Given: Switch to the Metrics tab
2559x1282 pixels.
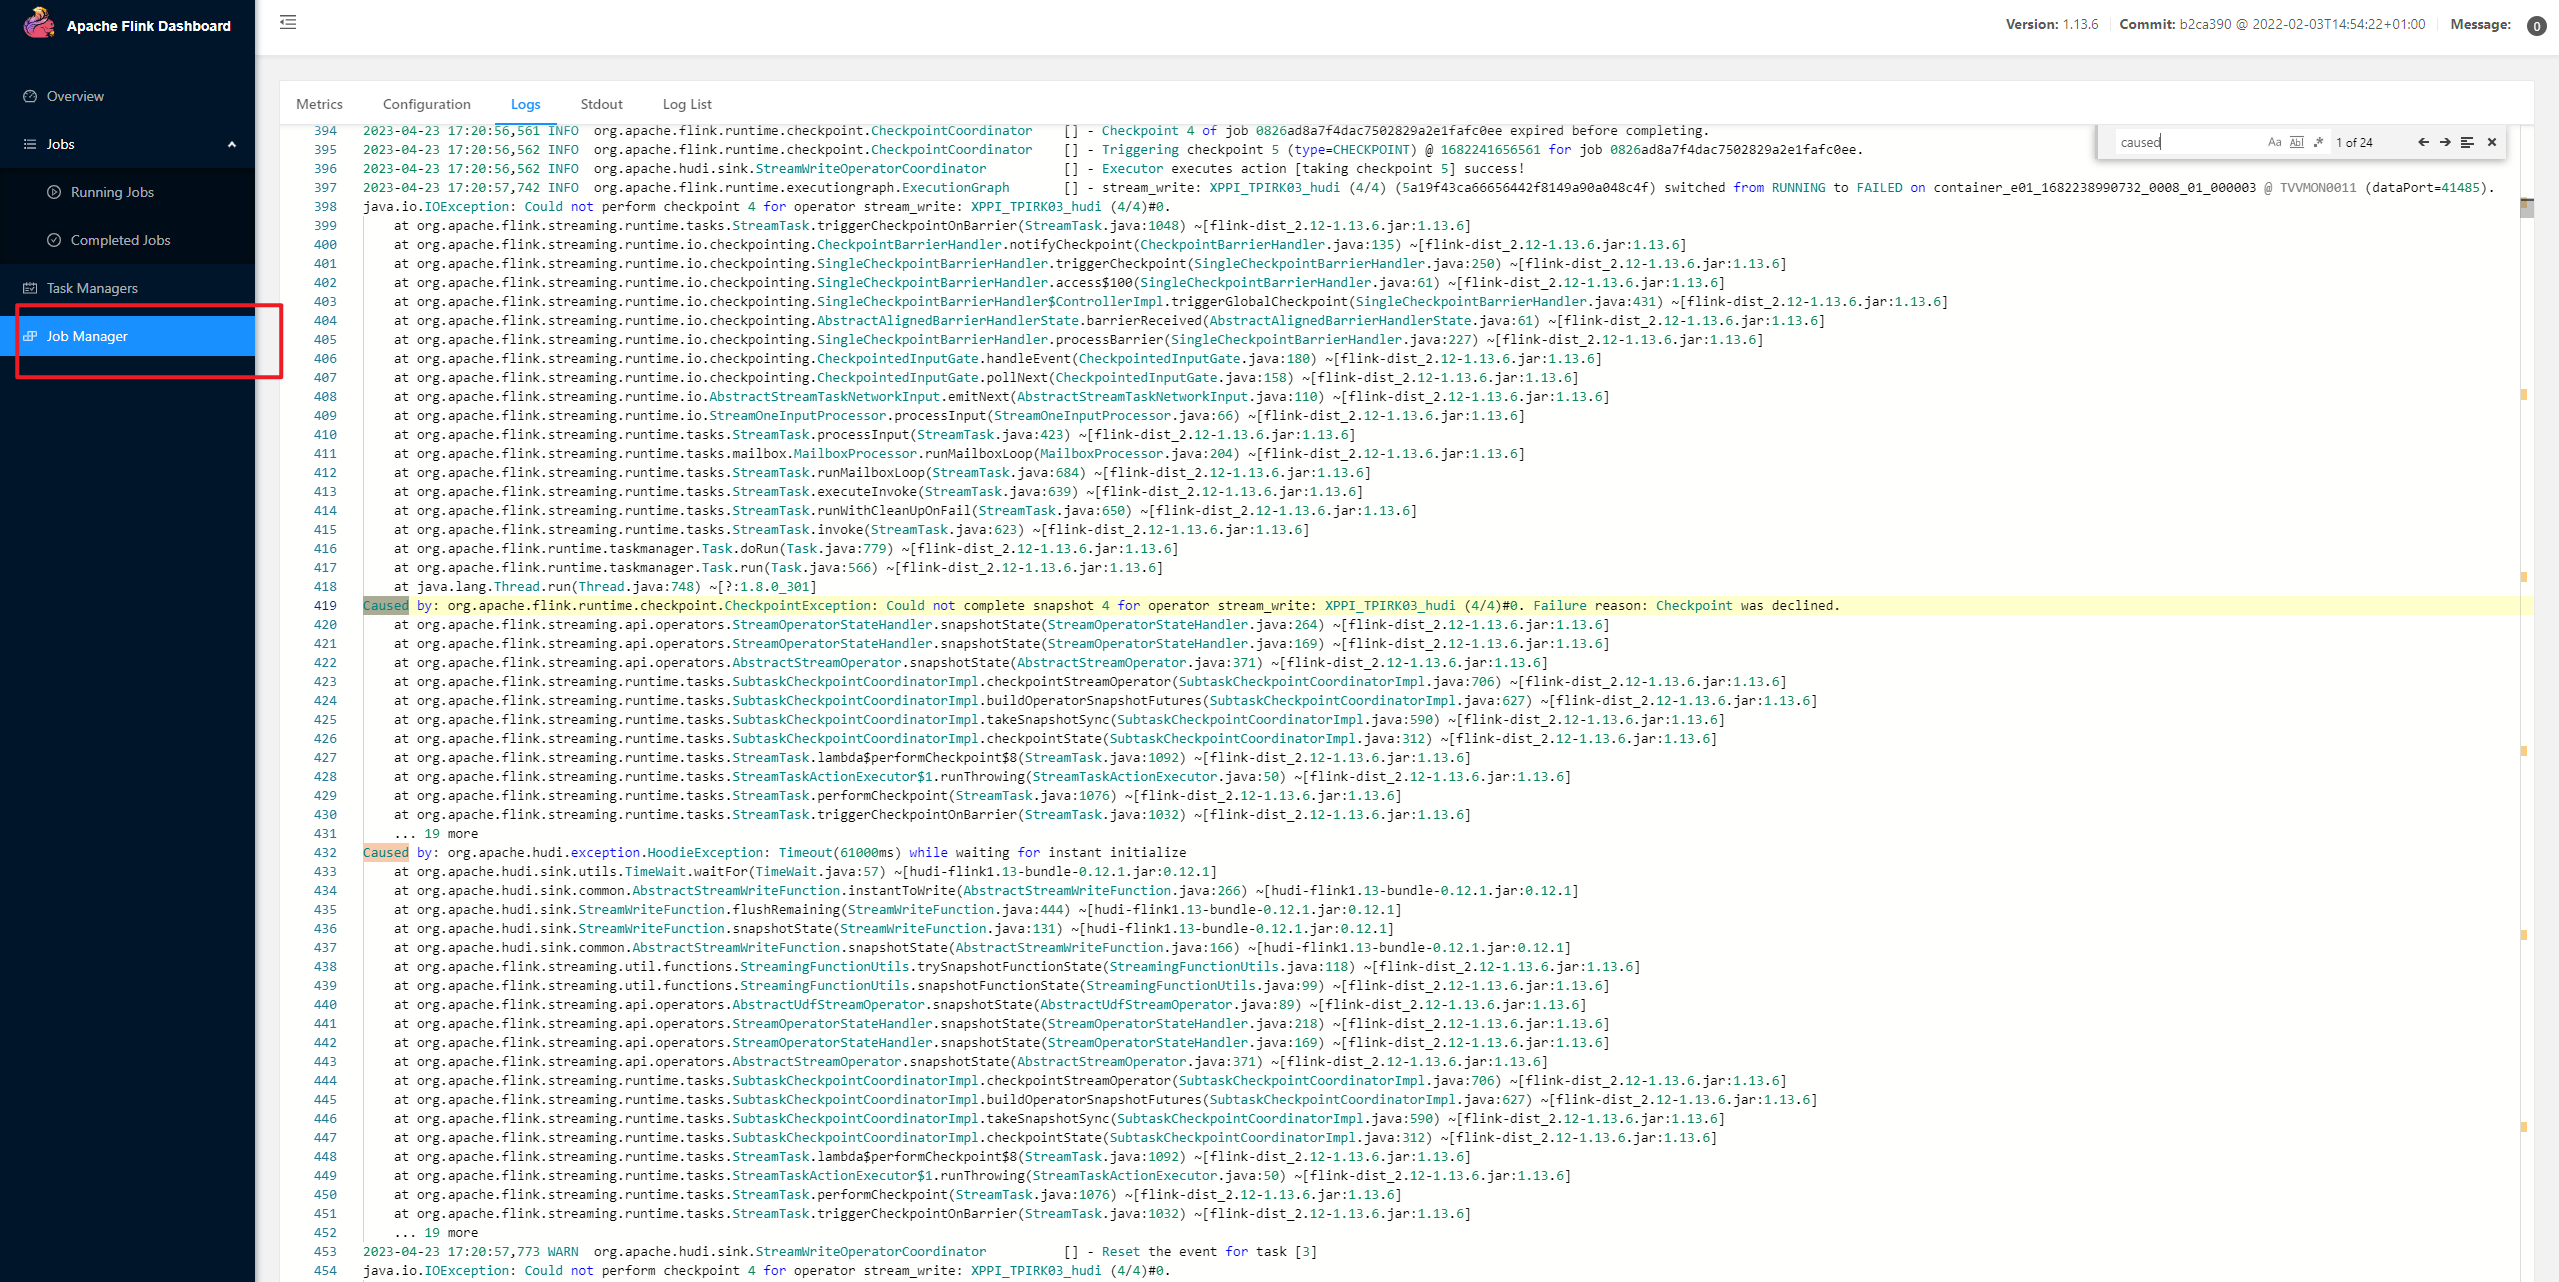Looking at the screenshot, I should click(x=319, y=104).
